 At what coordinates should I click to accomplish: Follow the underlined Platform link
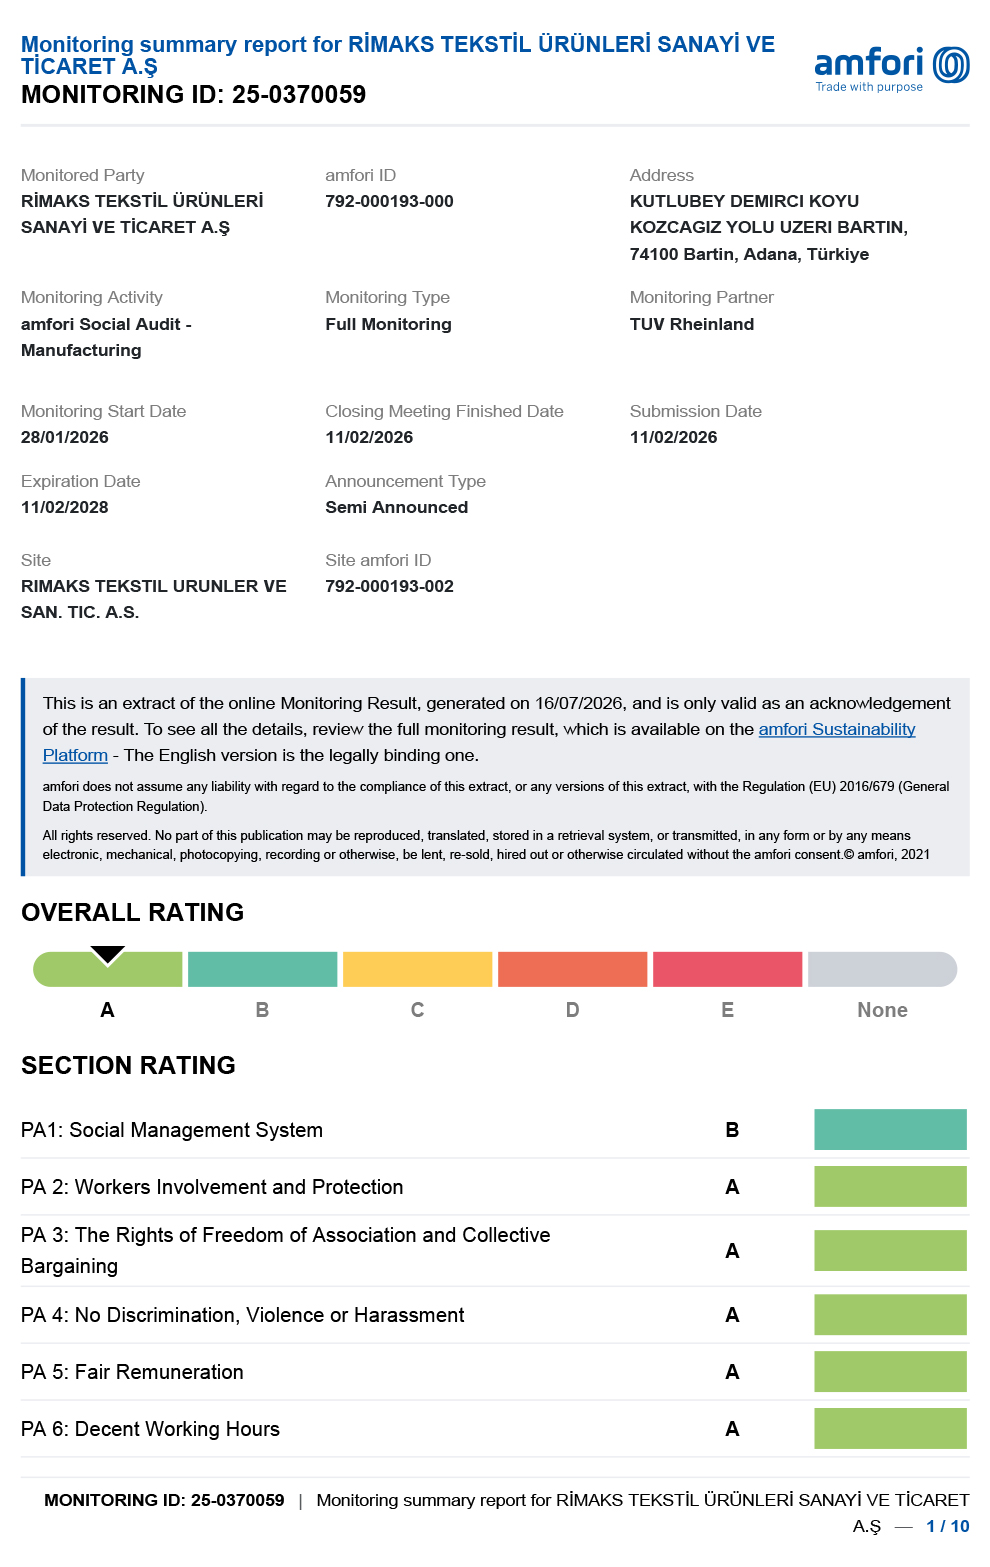coord(75,755)
